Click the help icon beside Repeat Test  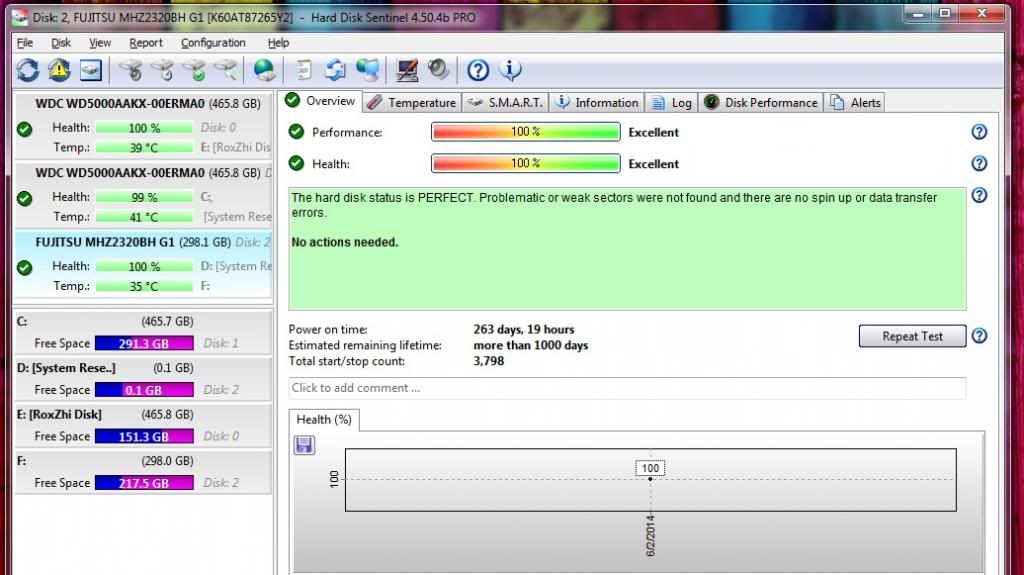[x=979, y=336]
